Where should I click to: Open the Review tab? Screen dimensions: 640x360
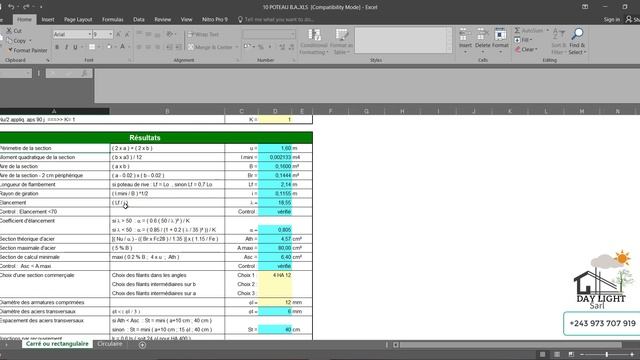point(162,19)
